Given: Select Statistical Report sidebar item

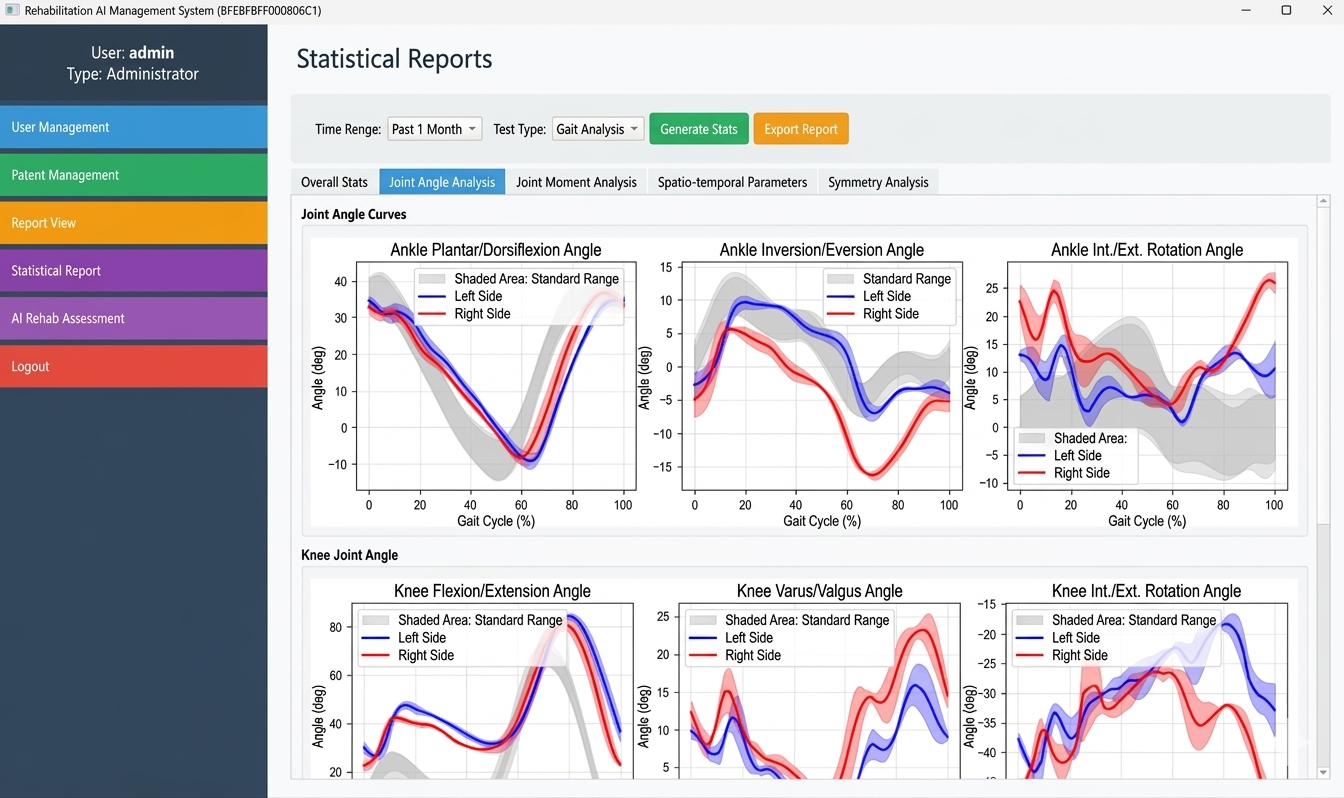Looking at the screenshot, I should [x=133, y=271].
